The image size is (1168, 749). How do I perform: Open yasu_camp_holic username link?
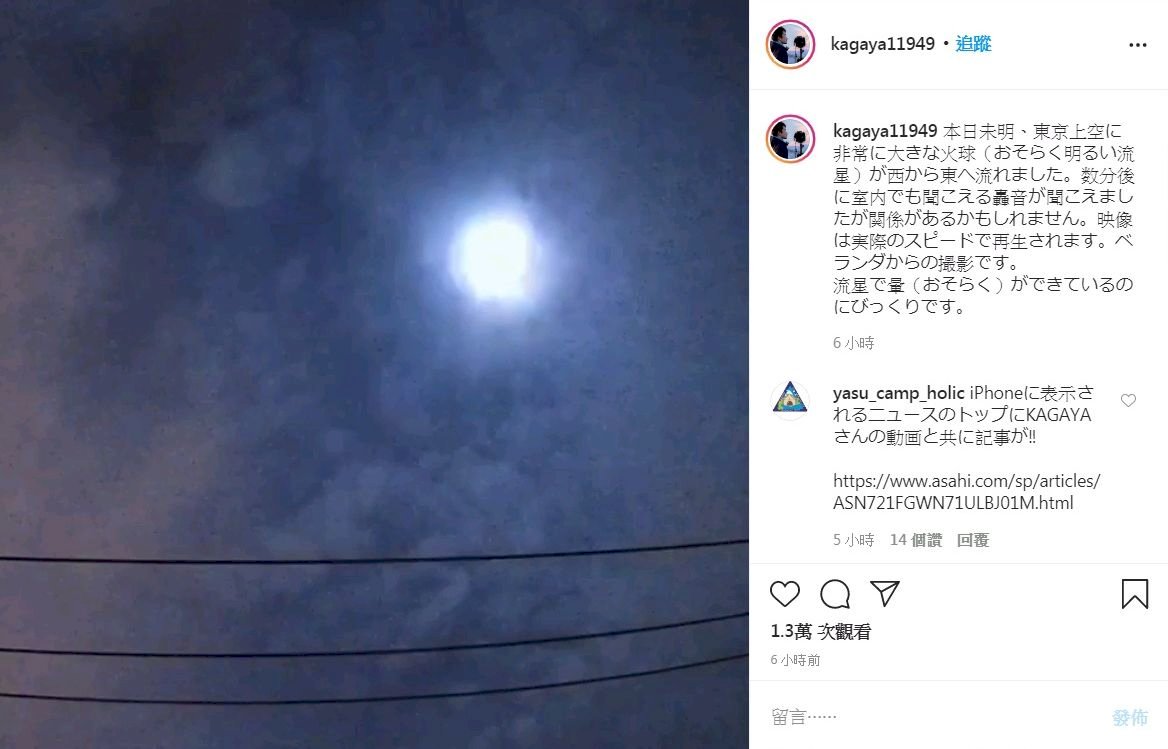pos(898,393)
